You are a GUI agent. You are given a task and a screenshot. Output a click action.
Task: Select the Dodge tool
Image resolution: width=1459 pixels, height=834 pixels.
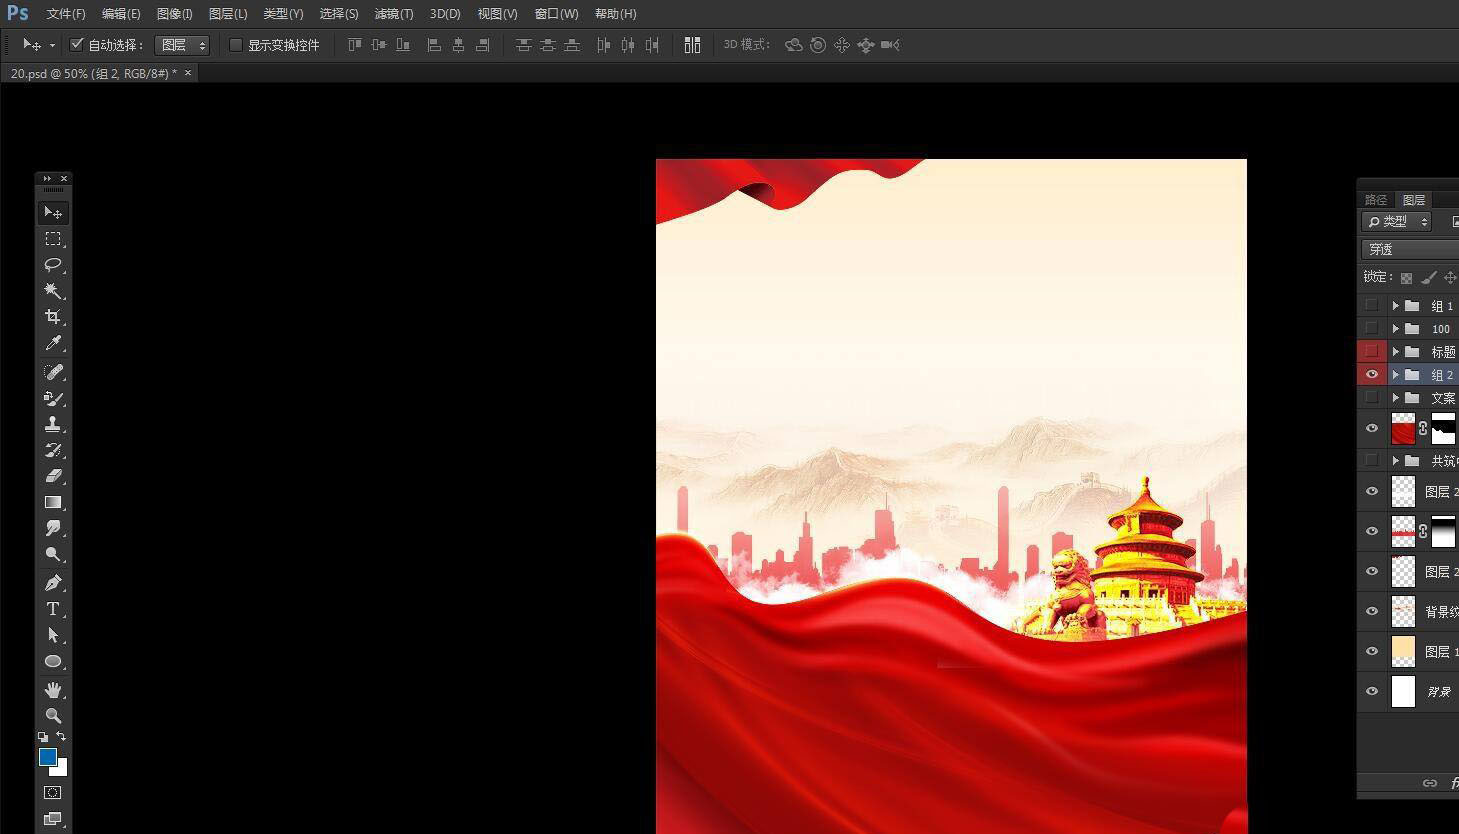pos(53,554)
